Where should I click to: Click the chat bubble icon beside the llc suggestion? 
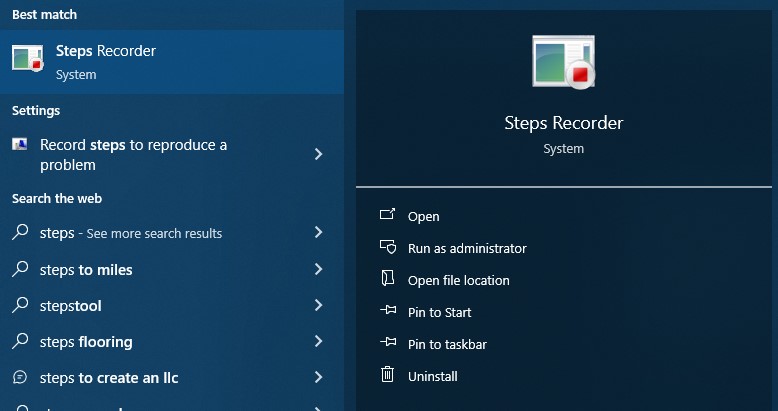click(20, 378)
